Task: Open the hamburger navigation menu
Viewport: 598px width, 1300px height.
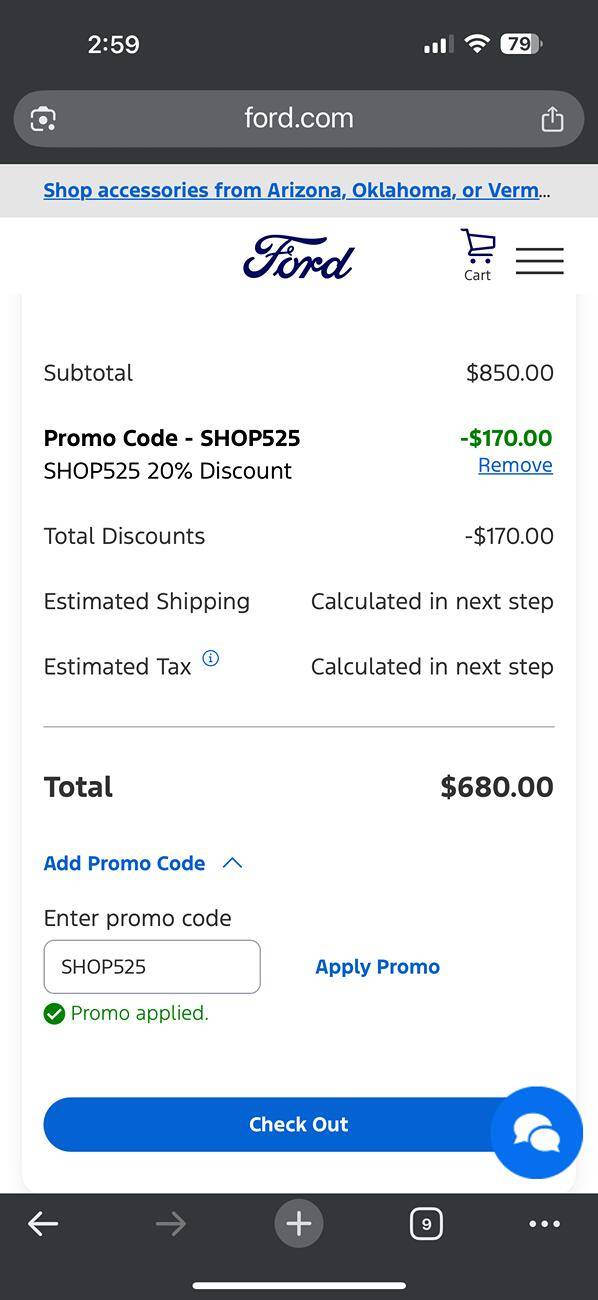Action: [x=540, y=260]
